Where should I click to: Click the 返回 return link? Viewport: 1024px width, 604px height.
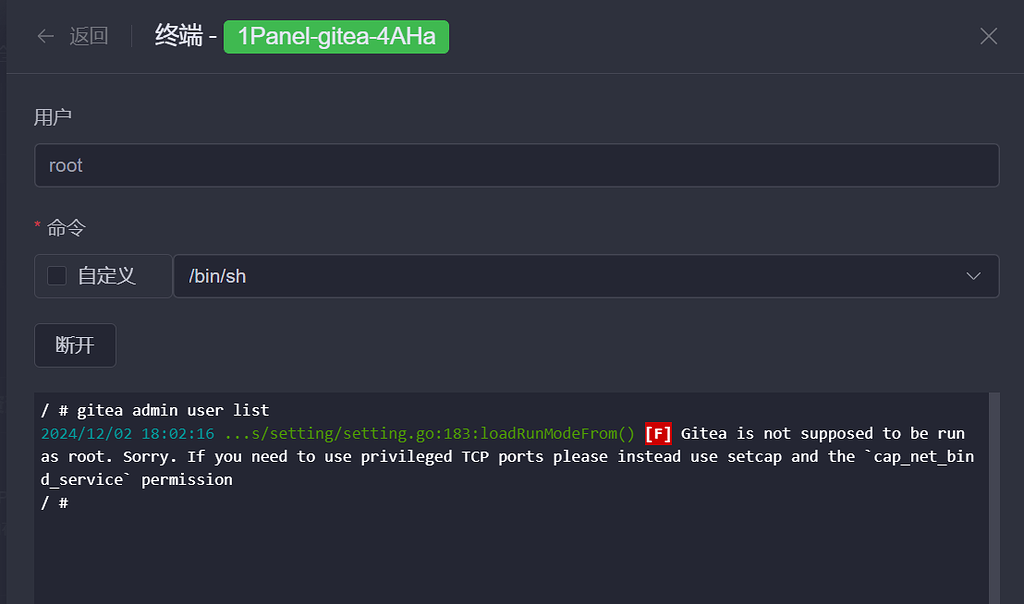coord(88,37)
